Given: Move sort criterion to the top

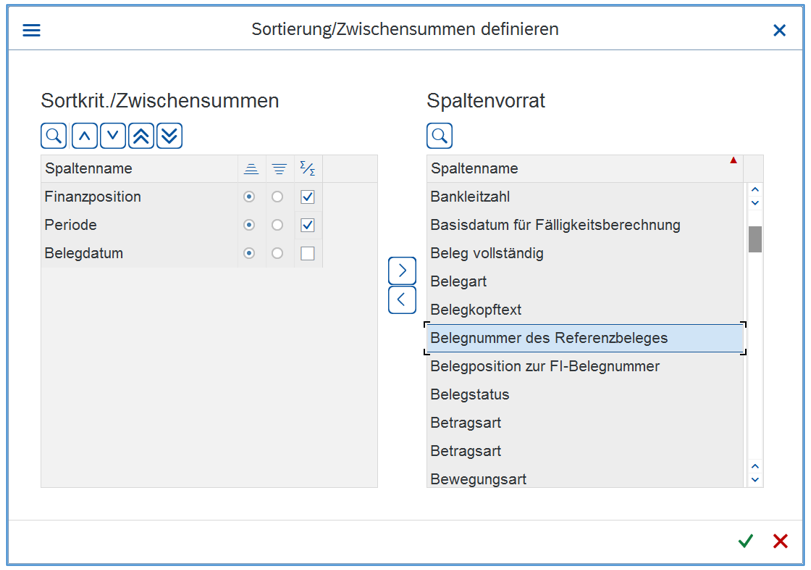Looking at the screenshot, I should point(141,135).
